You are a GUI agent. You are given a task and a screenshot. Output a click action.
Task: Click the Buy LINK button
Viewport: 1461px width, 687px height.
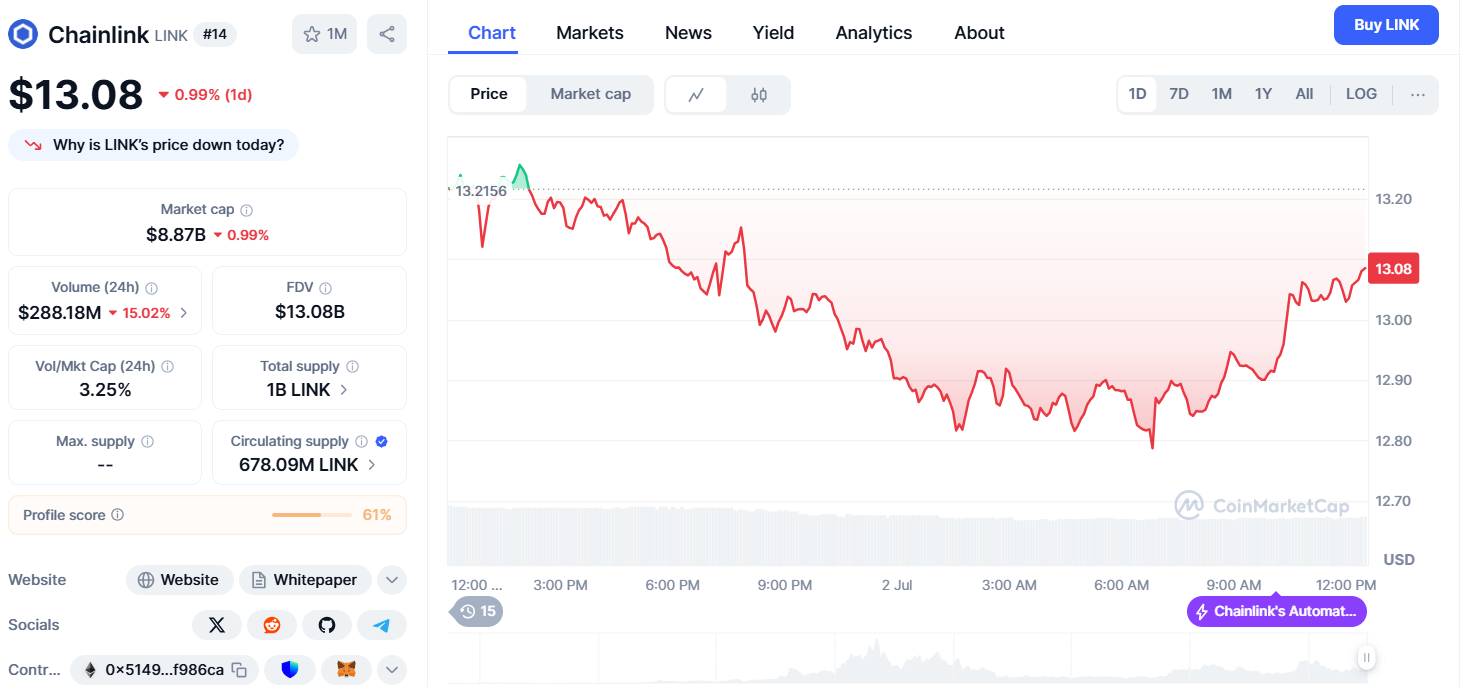pyautogui.click(x=1386, y=25)
